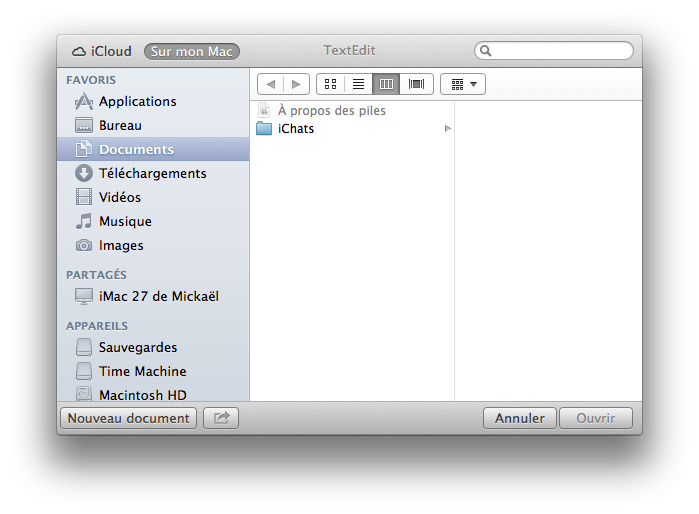Open the Musique folder
Viewport: 699px width, 514px height.
click(125, 221)
